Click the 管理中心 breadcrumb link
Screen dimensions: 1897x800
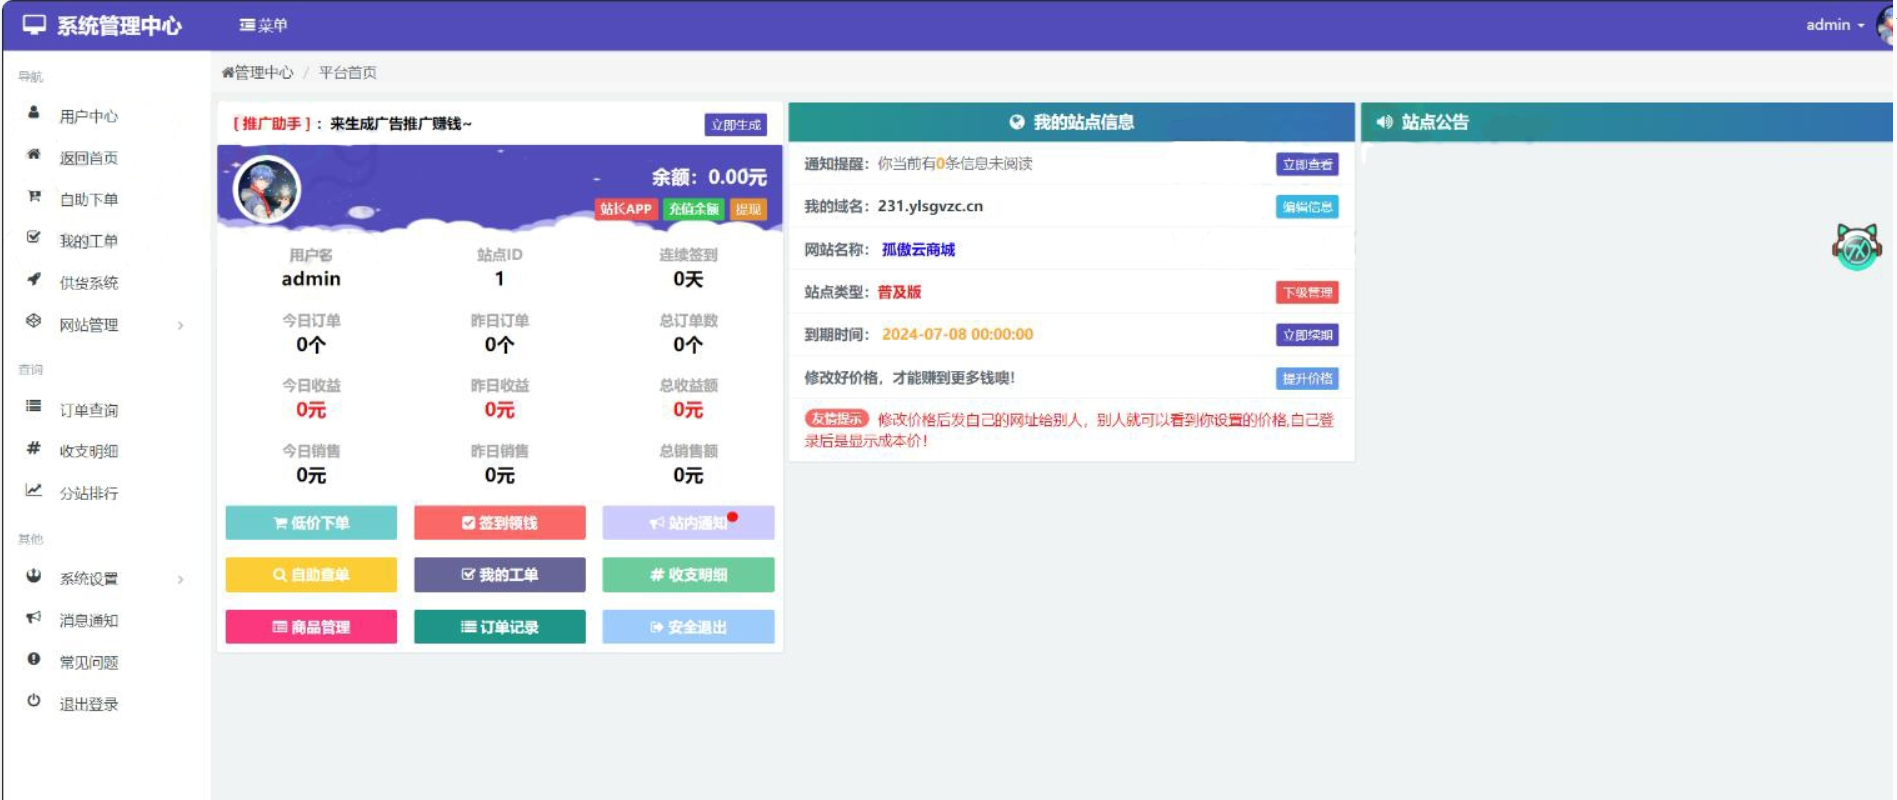coord(263,73)
